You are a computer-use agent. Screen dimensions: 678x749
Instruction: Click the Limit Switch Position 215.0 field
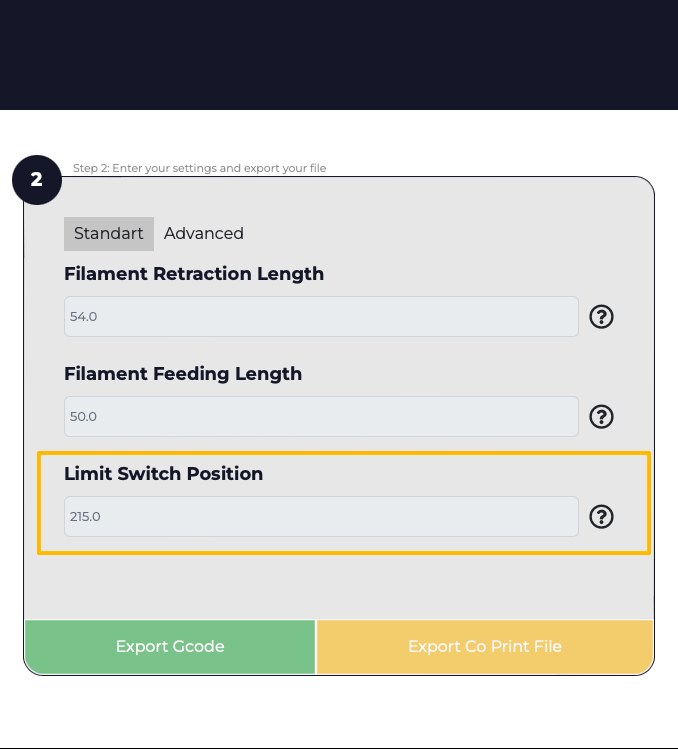tap(321, 516)
